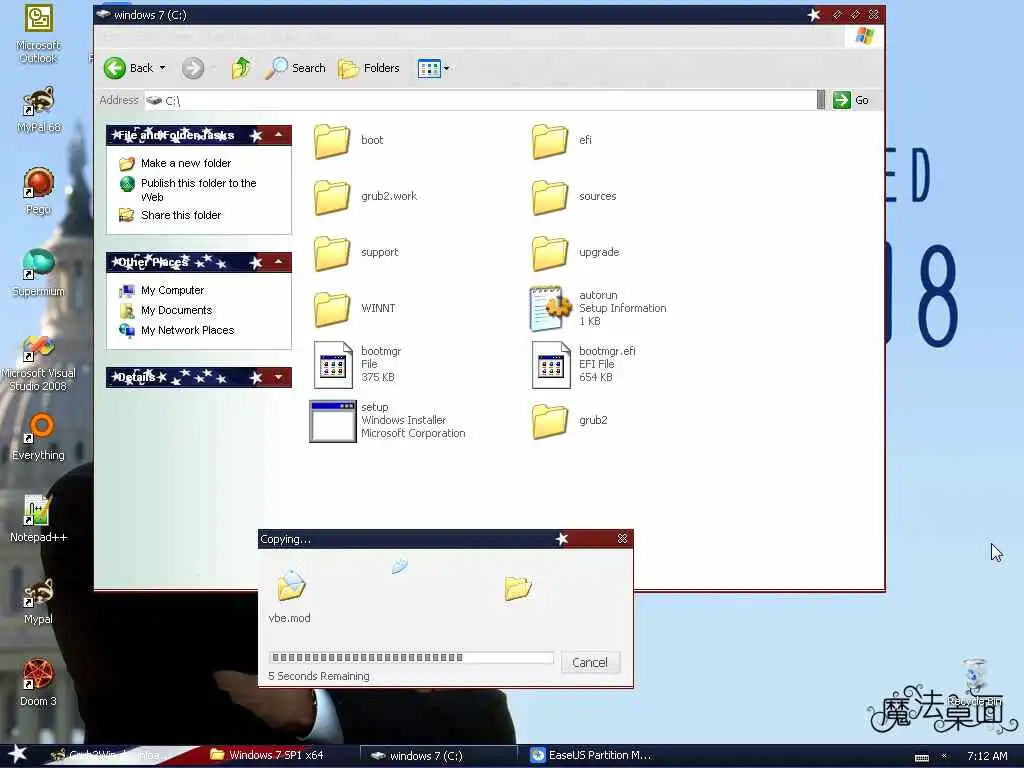This screenshot has width=1024, height=768.
Task: Select the WINNT folder icon
Action: pyautogui.click(x=332, y=309)
